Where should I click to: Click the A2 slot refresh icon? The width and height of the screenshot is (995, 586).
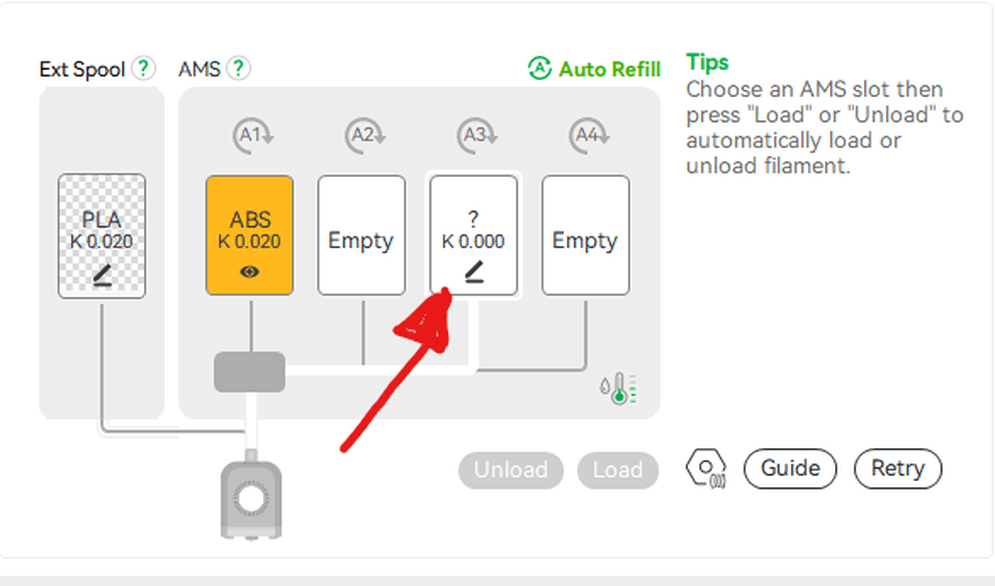tap(361, 135)
